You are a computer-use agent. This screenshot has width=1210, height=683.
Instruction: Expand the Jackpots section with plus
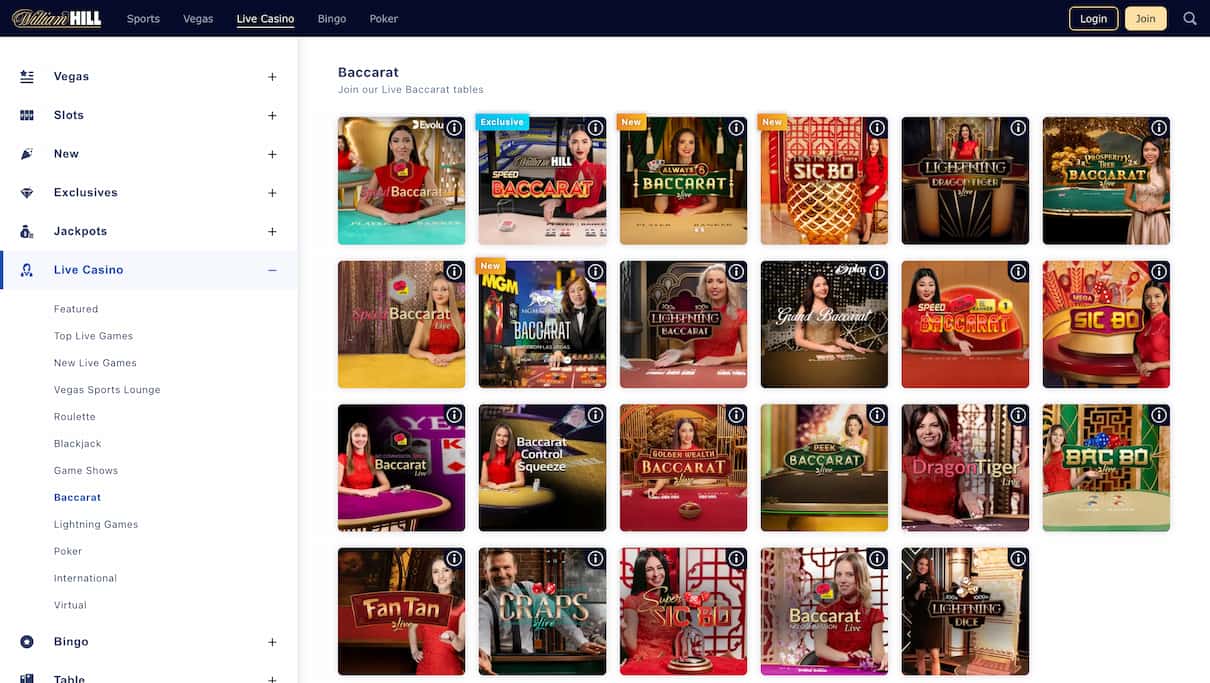[272, 232]
